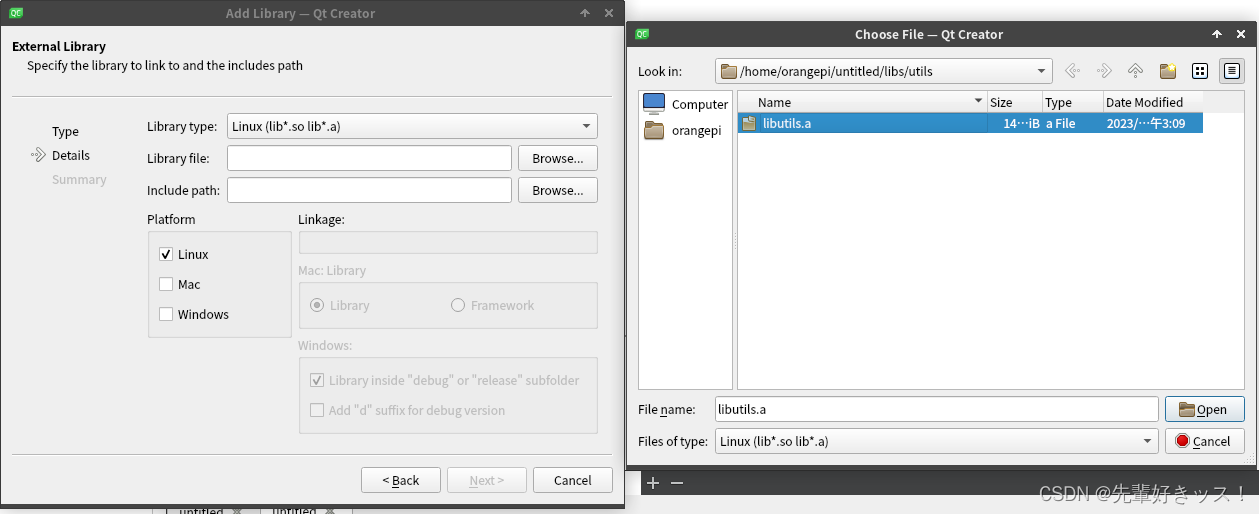Toggle Library inside debug or release subfolder
Viewport: 1259px width, 514px height.
[317, 380]
